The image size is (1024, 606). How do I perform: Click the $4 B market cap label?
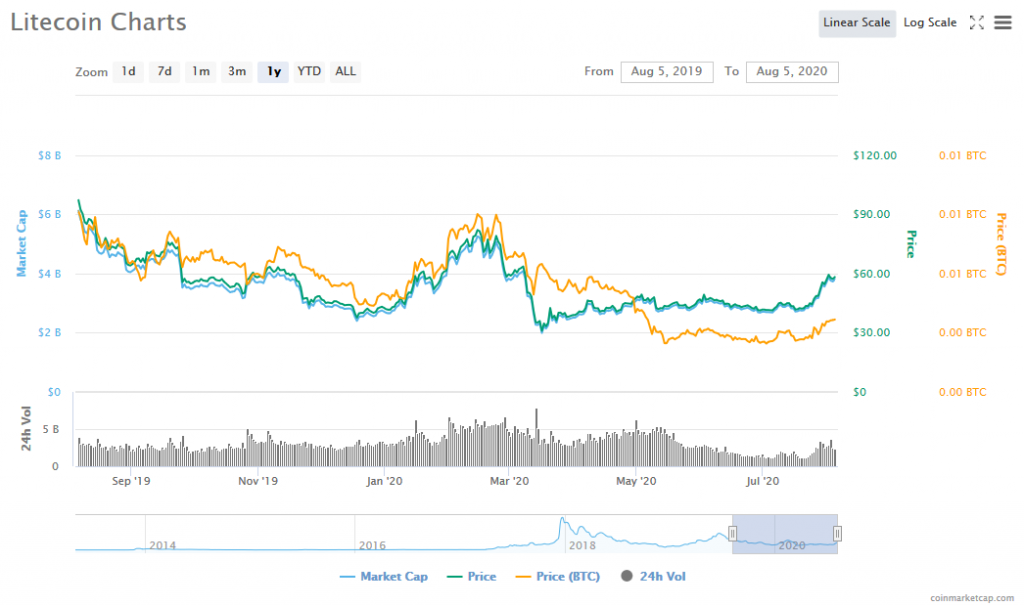click(50, 274)
